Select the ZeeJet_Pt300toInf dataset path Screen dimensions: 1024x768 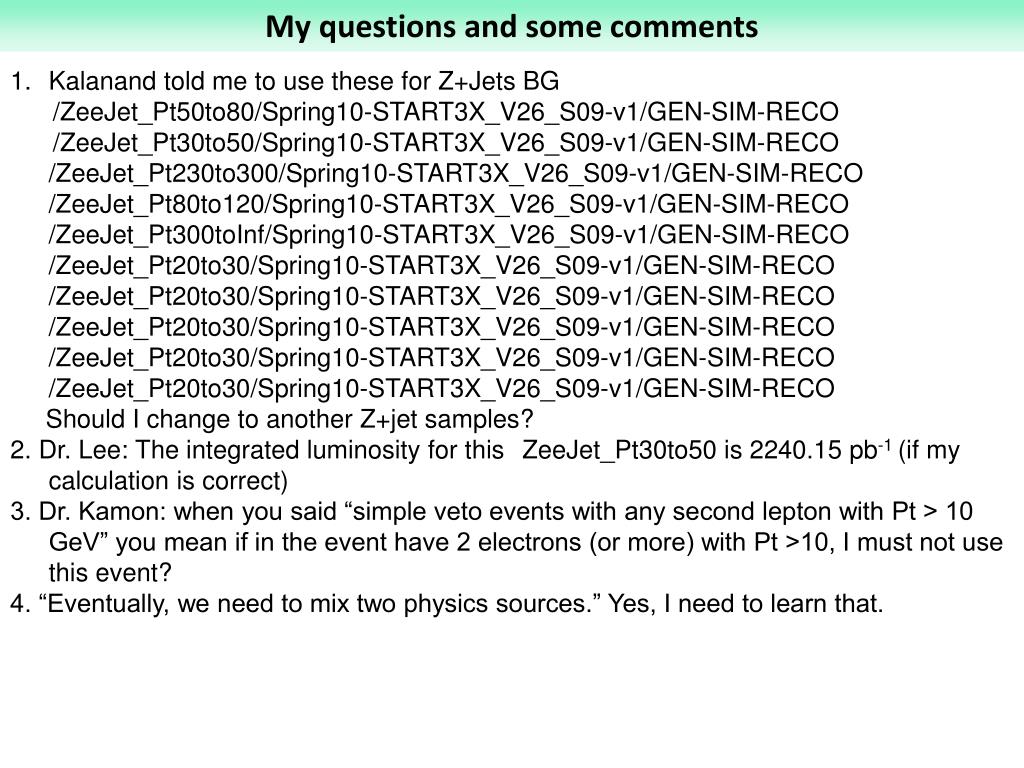pos(448,235)
